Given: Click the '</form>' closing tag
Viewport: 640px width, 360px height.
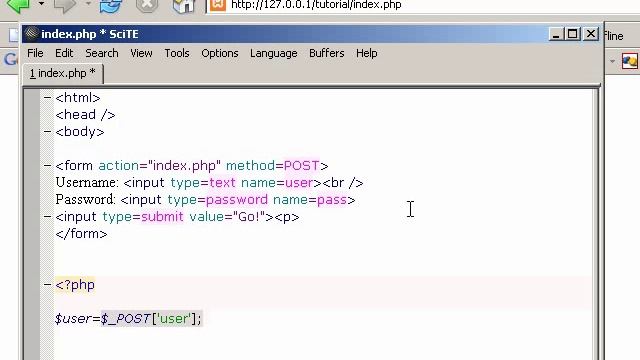Looking at the screenshot, I should (x=81, y=234).
